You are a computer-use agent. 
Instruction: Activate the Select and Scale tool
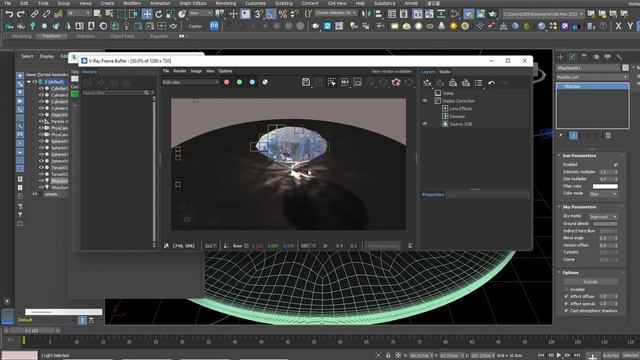tap(170, 14)
